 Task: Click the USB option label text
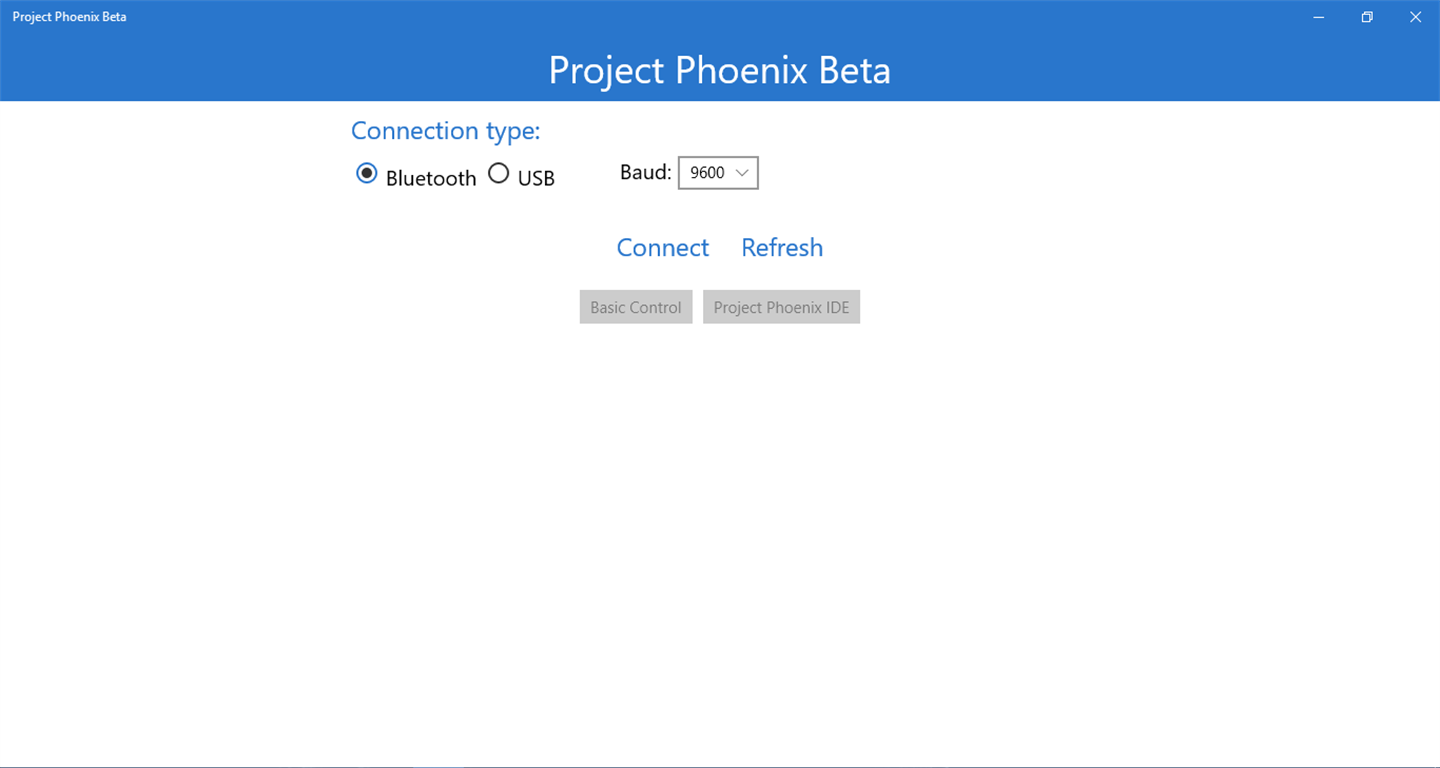click(536, 178)
